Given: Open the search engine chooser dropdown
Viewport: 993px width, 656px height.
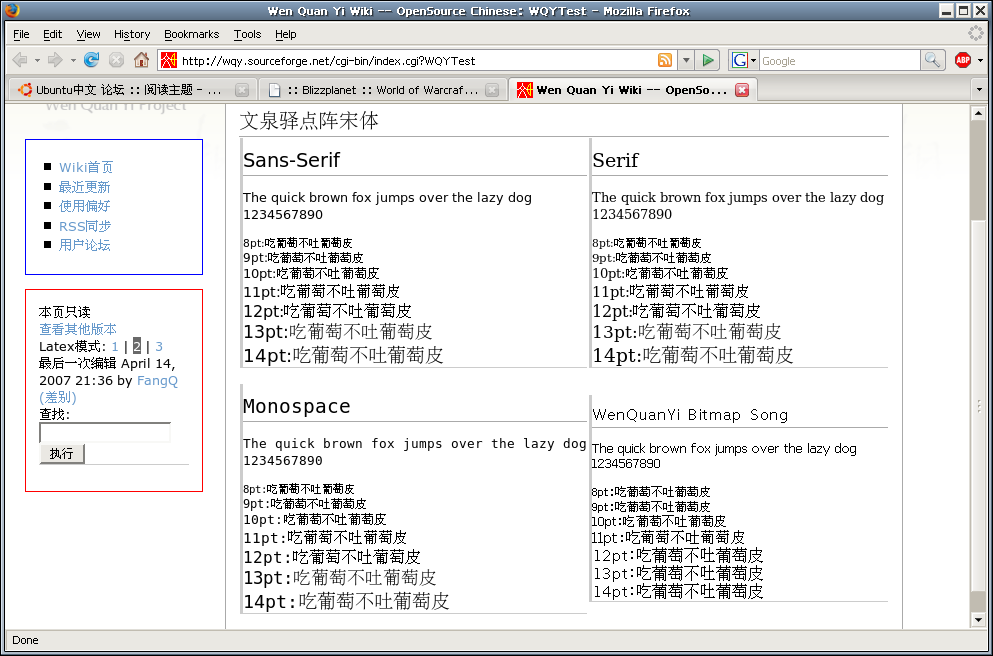Looking at the screenshot, I should coord(754,61).
